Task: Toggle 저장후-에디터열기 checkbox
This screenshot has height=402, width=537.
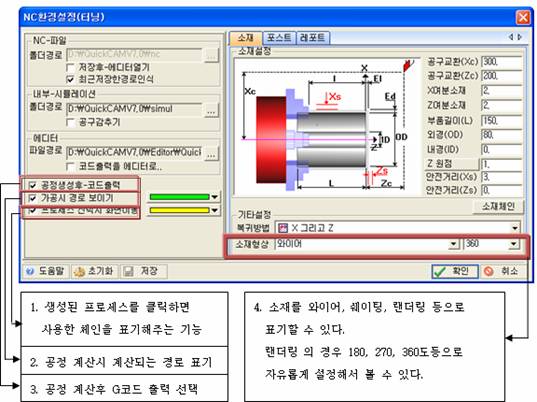Action: click(70, 67)
